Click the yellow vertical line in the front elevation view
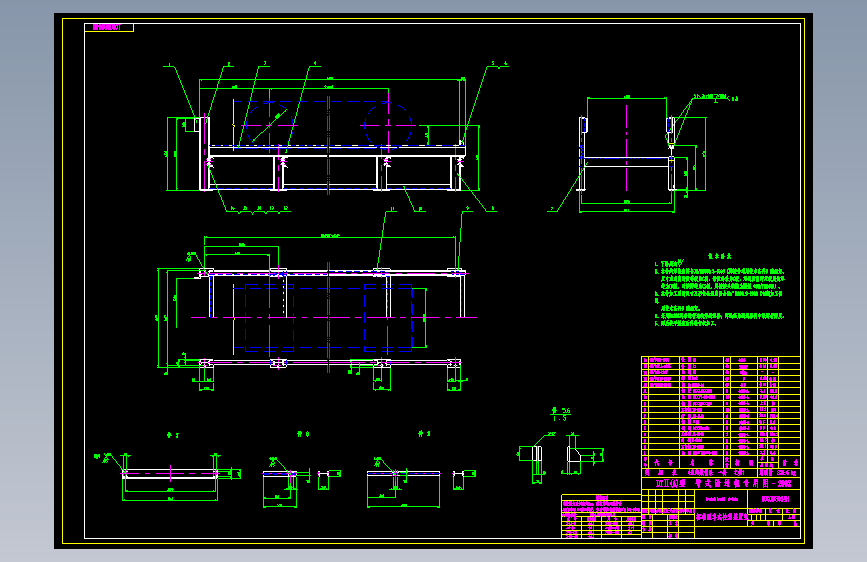Image resolution: width=867 pixels, height=562 pixels. point(233,124)
